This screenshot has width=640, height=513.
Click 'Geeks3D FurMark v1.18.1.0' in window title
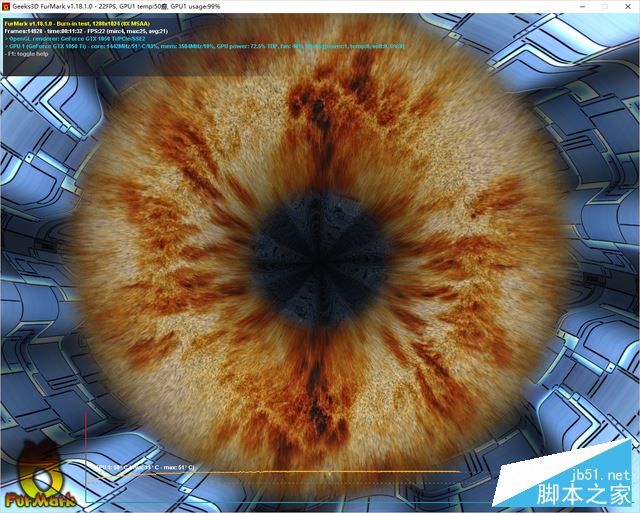(65, 6)
